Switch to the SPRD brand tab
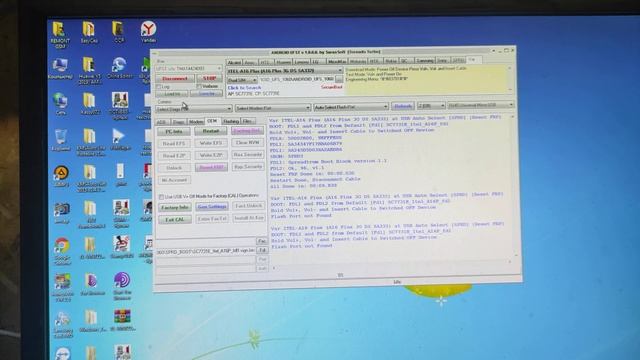Image resolution: width=640 pixels, height=360 pixels. tap(458, 60)
